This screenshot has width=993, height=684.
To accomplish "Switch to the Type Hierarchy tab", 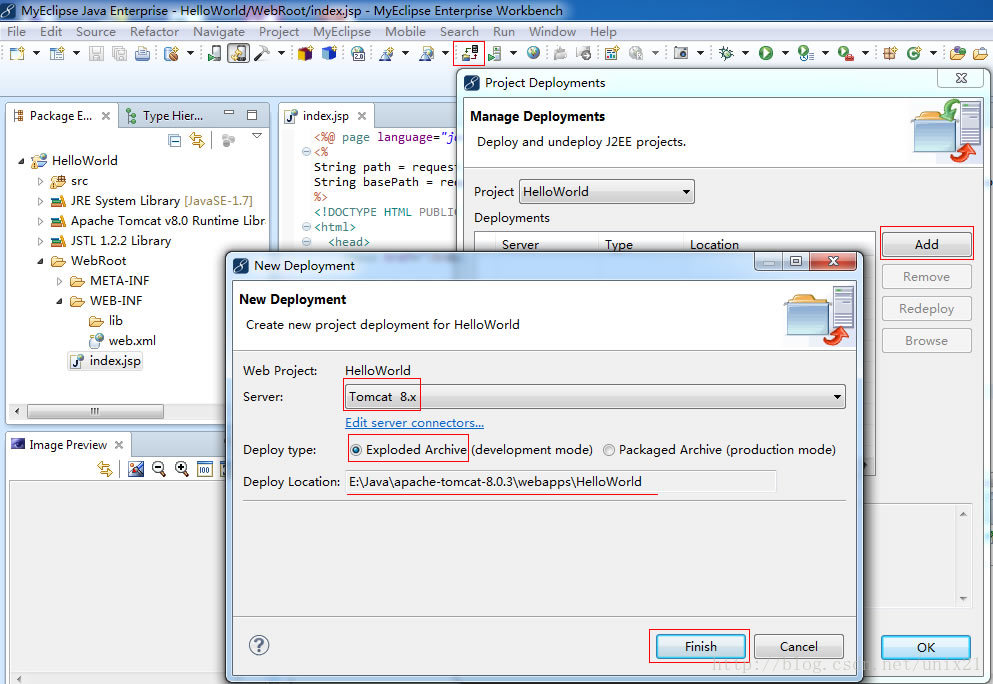I will [x=164, y=116].
